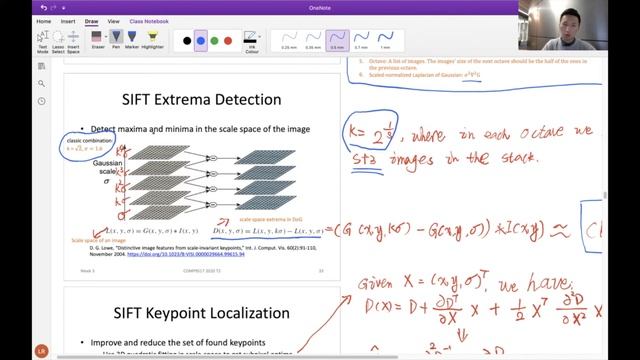Open the Home ribbon tab
The image size is (640, 360).
pyautogui.click(x=44, y=21)
